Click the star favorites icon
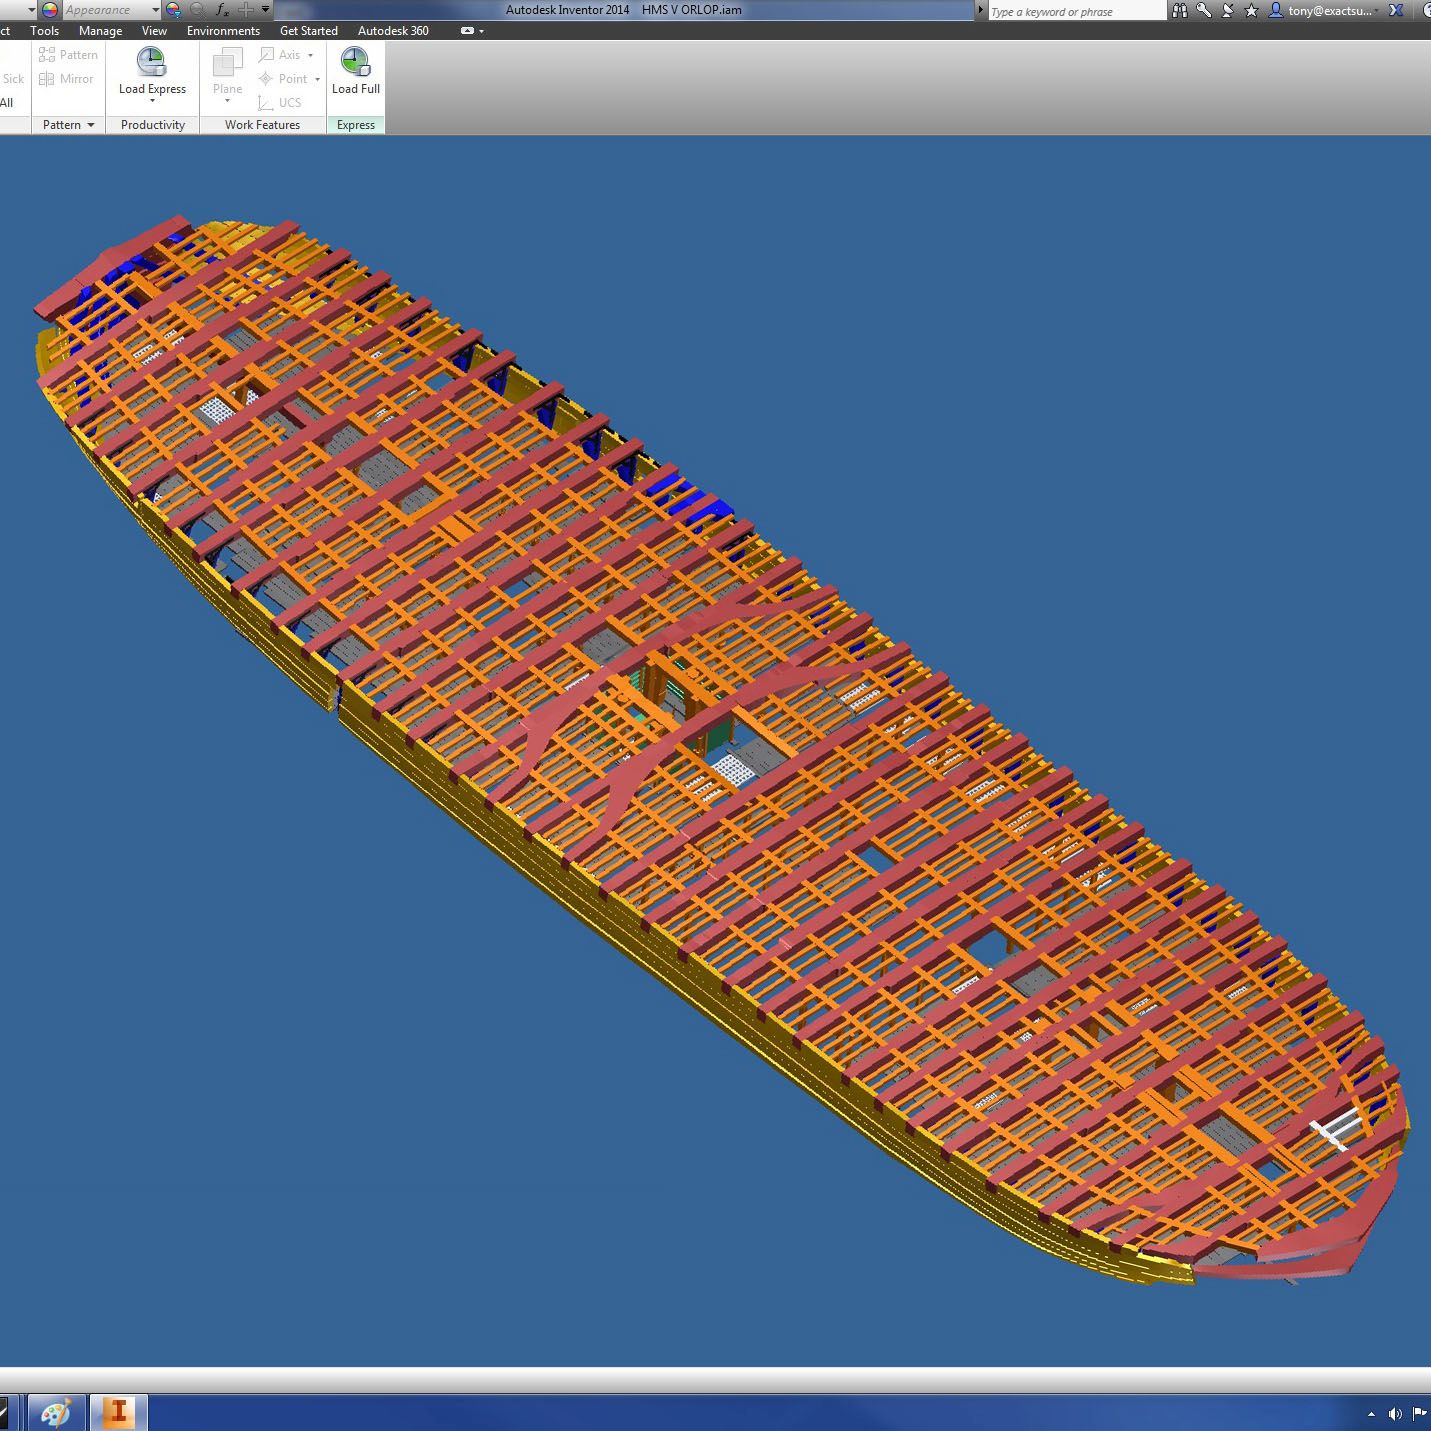 pyautogui.click(x=1251, y=10)
